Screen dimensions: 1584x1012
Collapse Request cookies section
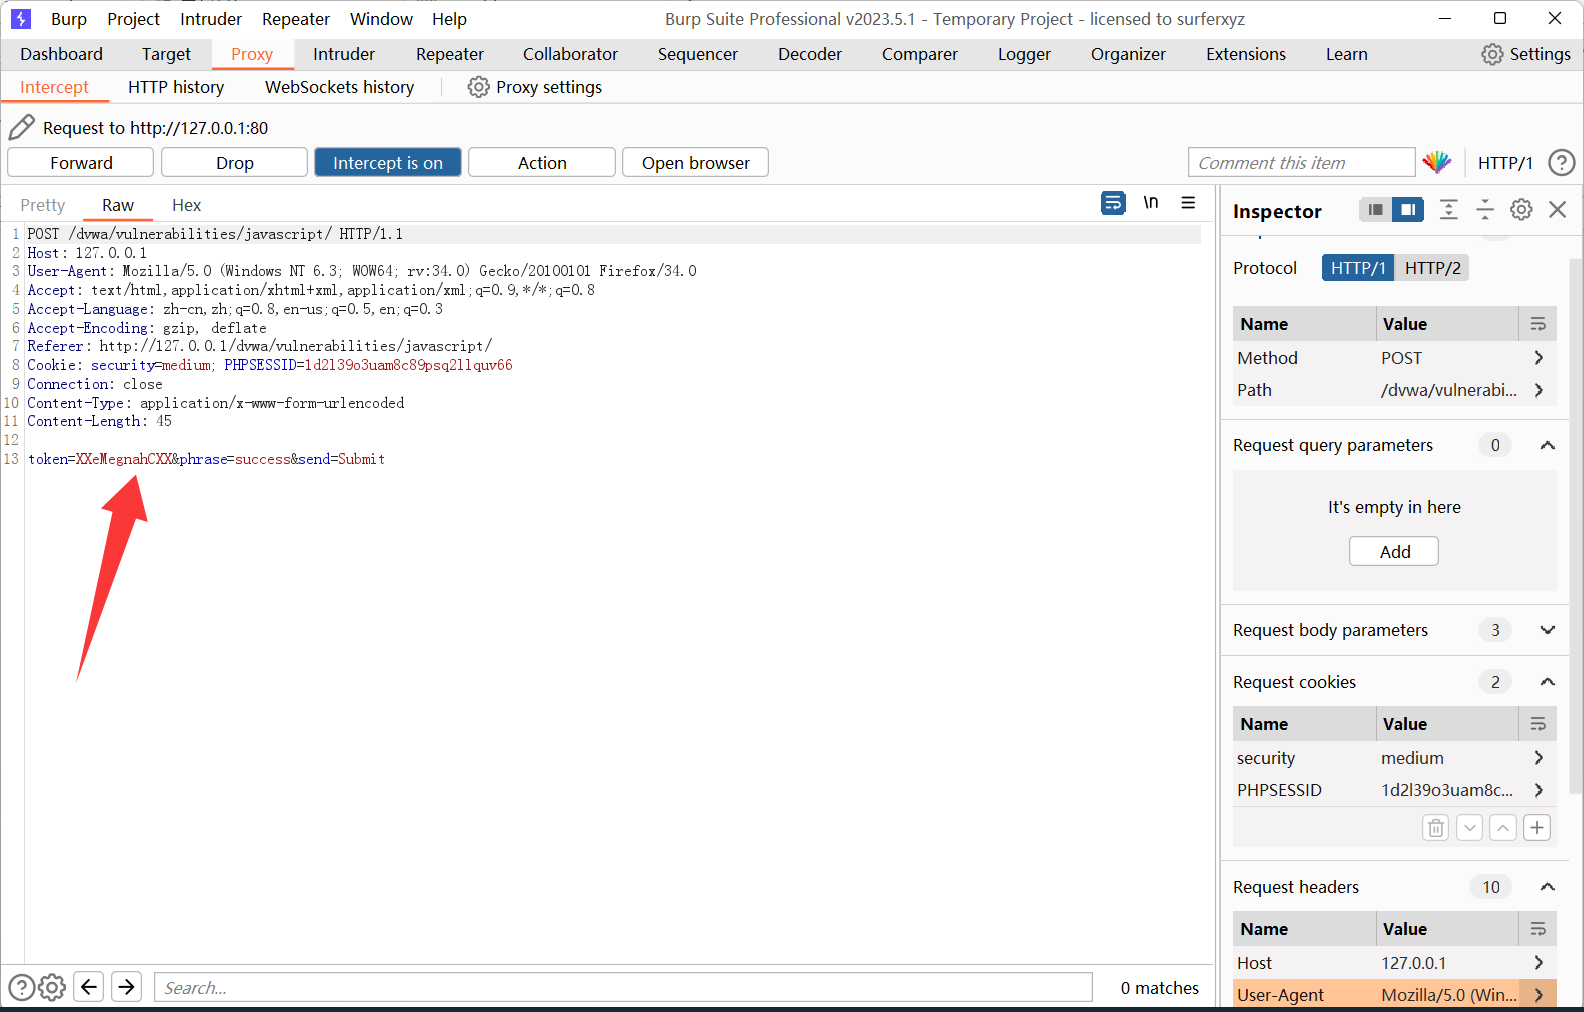click(x=1547, y=682)
